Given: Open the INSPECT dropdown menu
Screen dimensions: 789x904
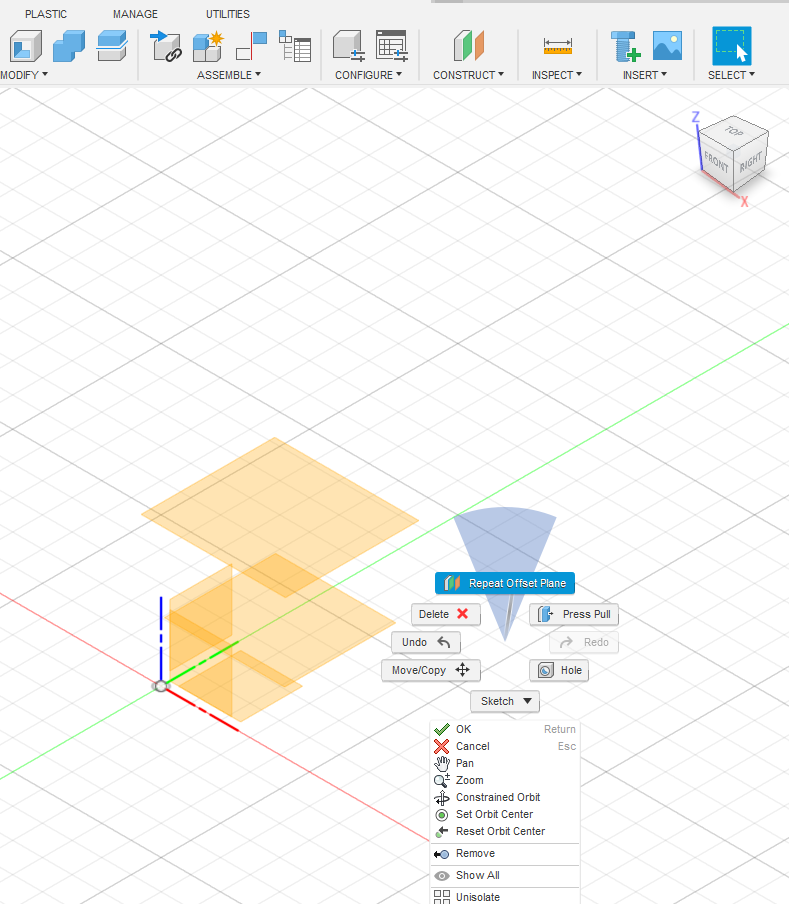Looking at the screenshot, I should coord(557,75).
